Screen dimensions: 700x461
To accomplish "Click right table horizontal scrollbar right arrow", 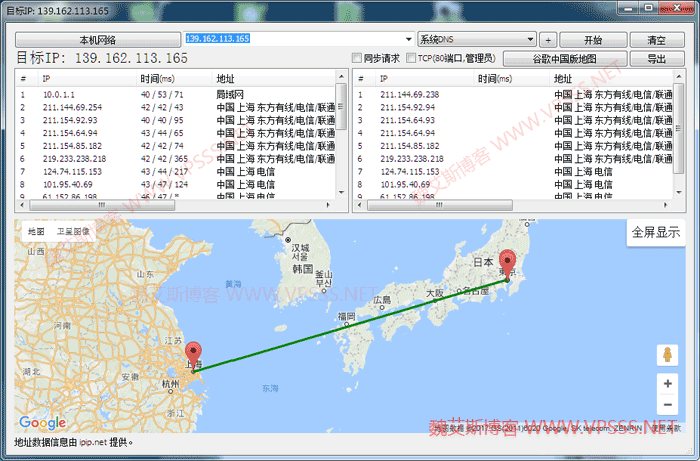I will pyautogui.click(x=666, y=205).
